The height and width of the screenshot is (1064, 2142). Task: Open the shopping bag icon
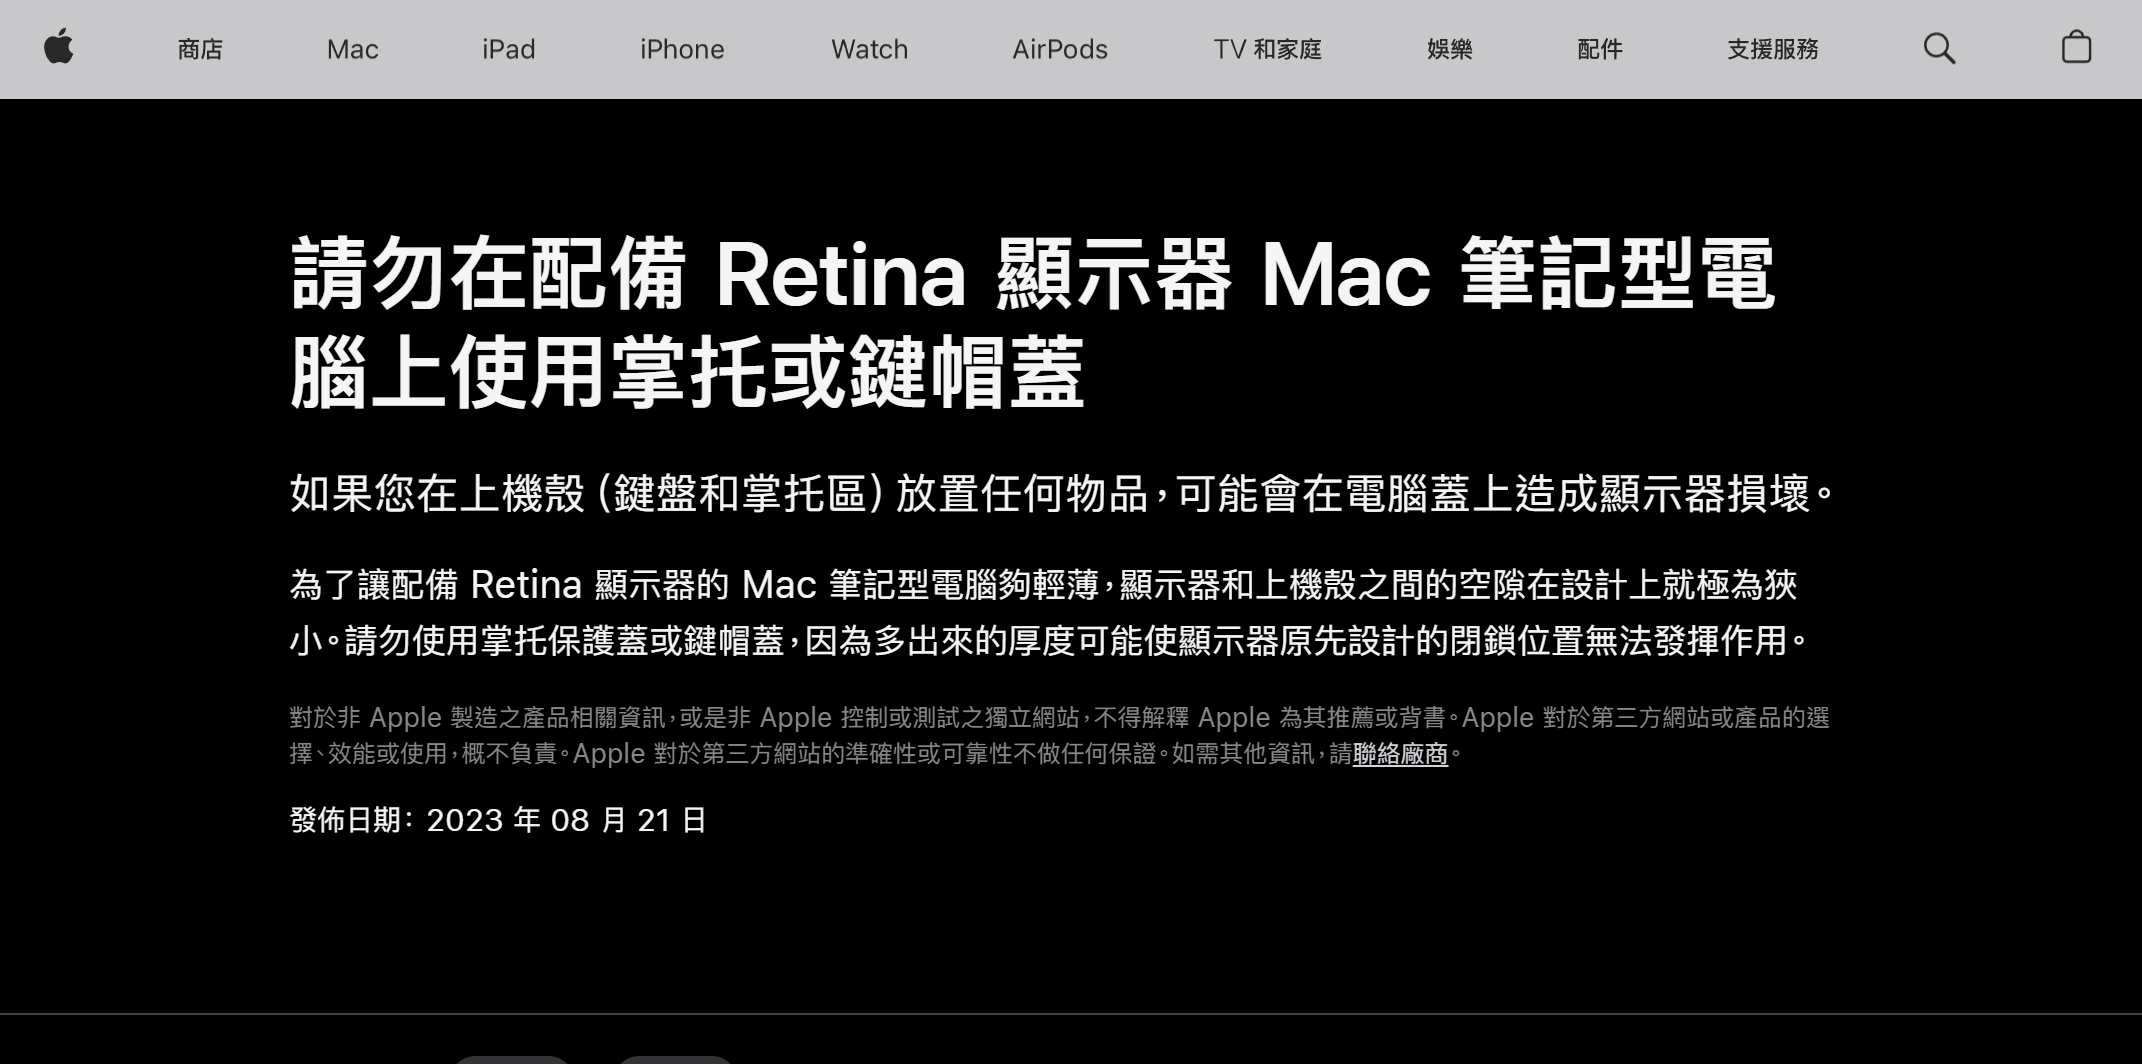(2076, 48)
